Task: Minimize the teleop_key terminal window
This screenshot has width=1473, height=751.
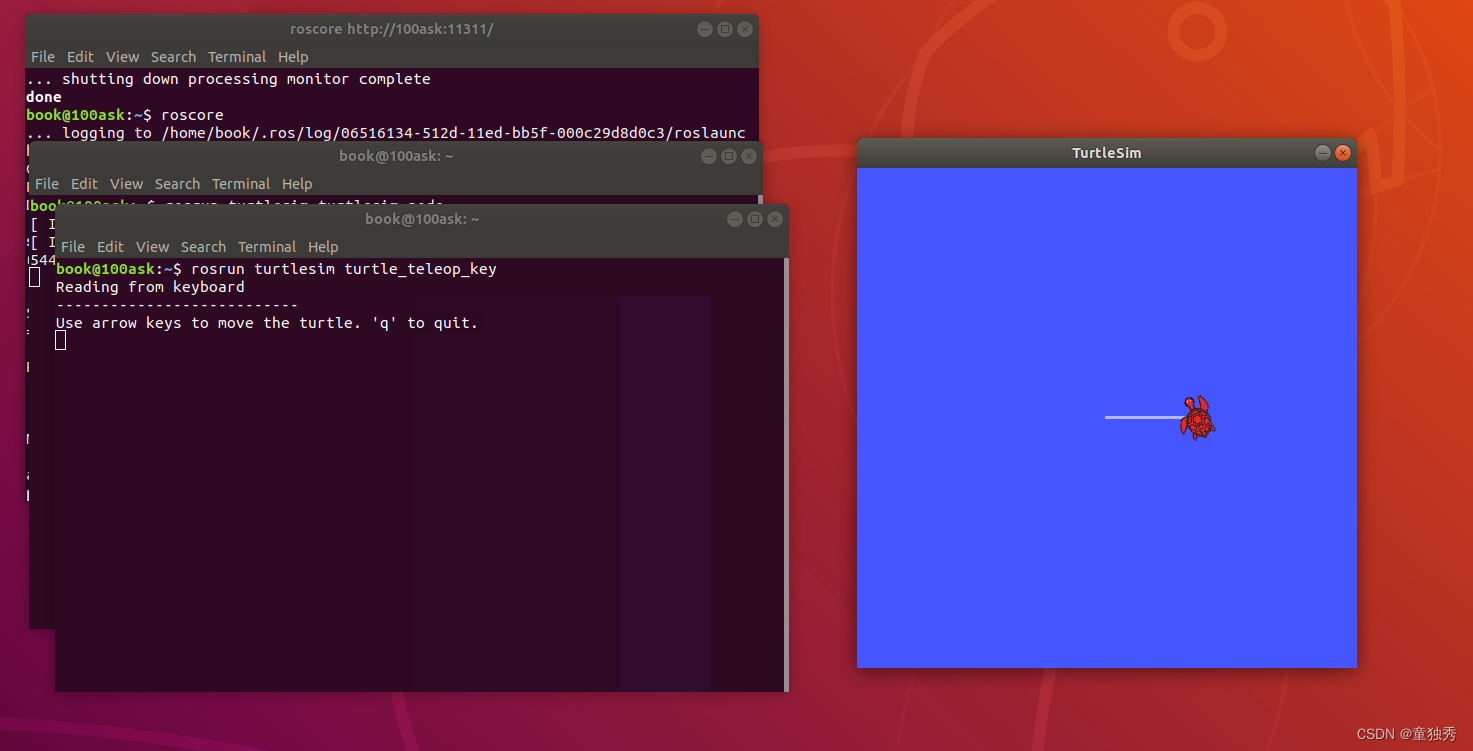Action: pyautogui.click(x=735, y=219)
